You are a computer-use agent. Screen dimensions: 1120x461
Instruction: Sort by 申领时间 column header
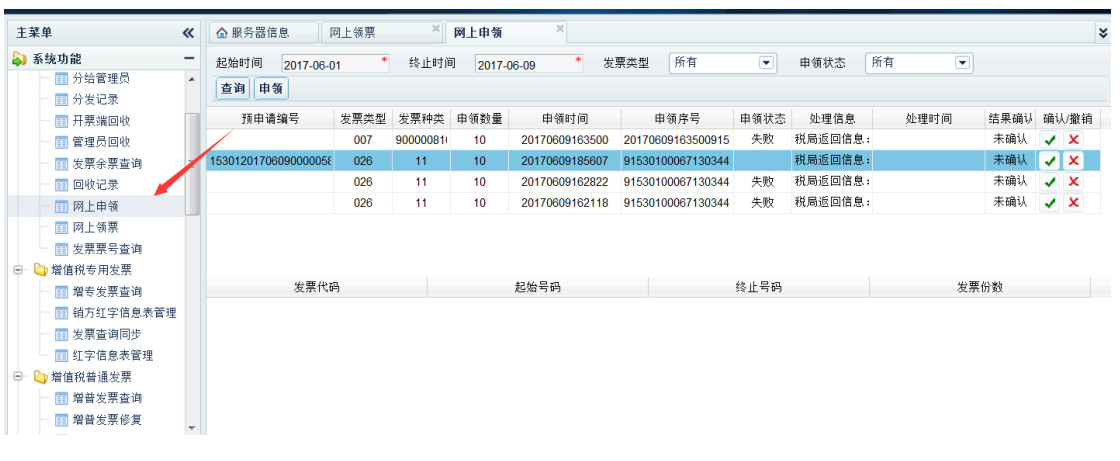coord(565,119)
